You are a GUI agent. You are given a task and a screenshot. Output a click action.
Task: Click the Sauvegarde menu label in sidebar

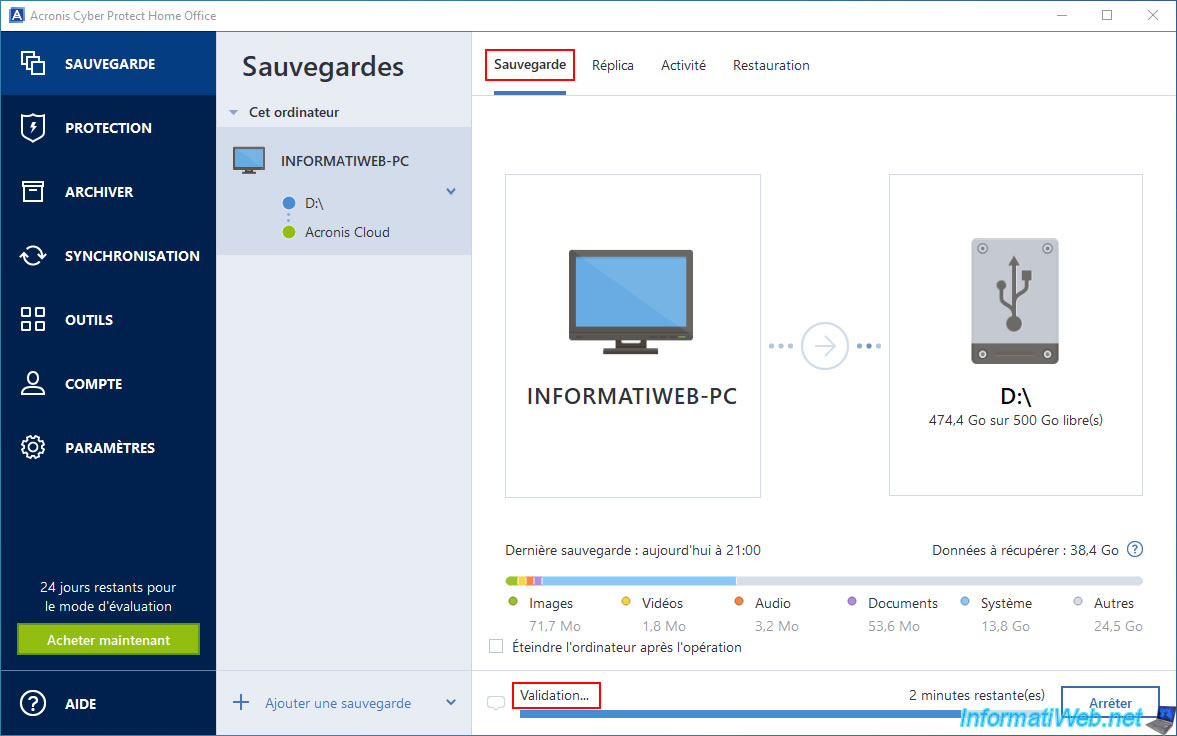[x=110, y=64]
